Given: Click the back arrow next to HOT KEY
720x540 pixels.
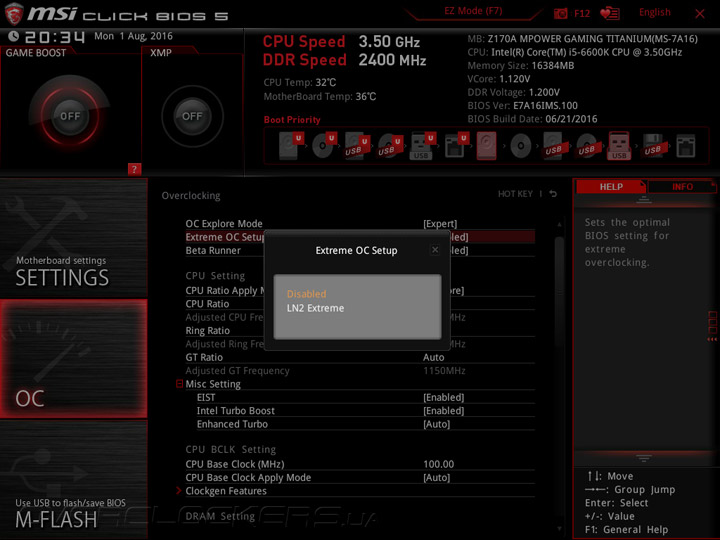Looking at the screenshot, I should click(x=553, y=194).
